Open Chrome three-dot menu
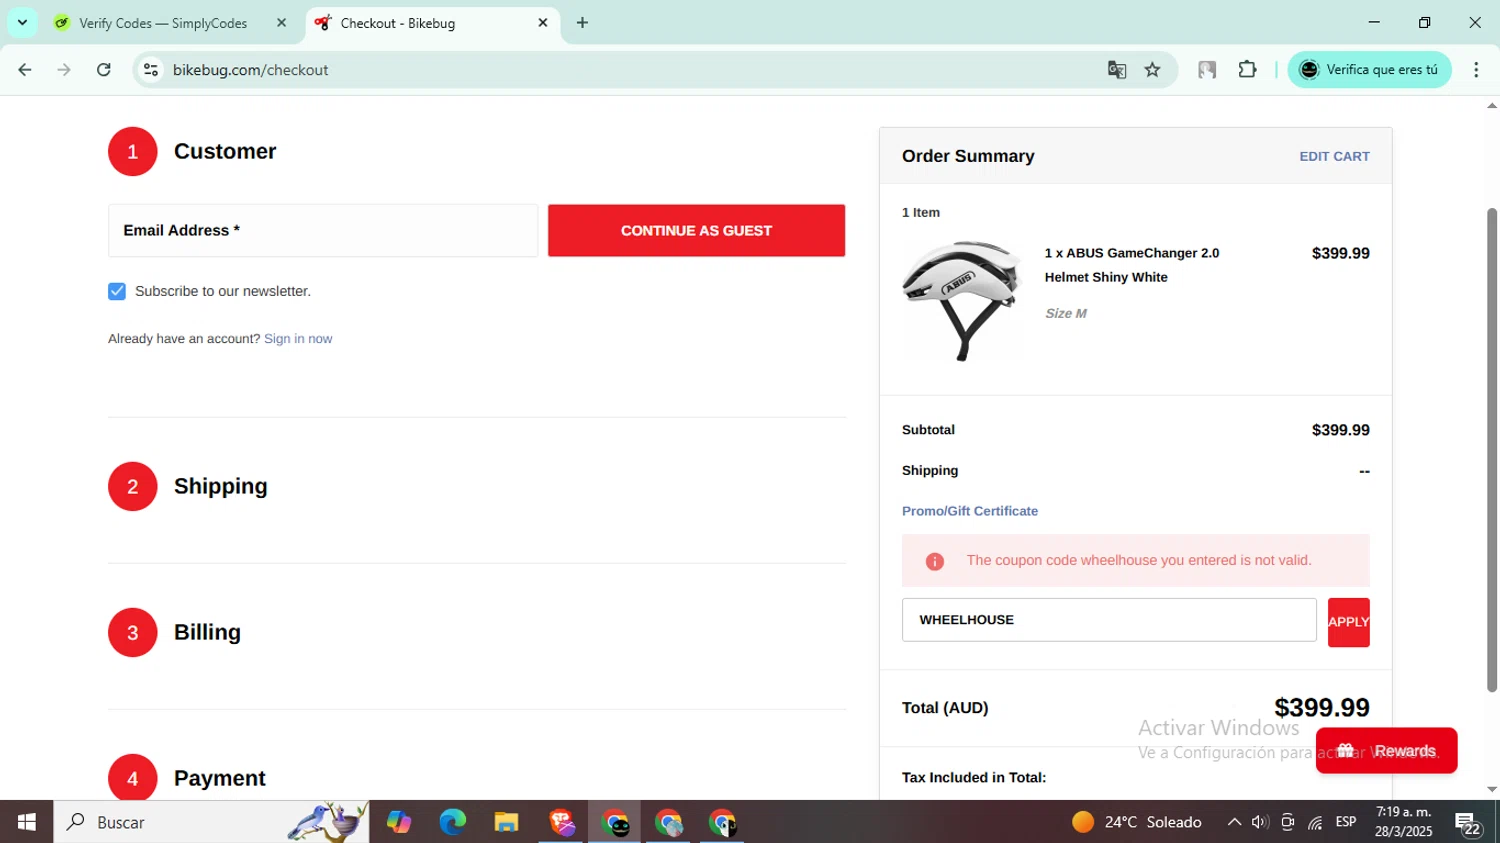 [x=1476, y=70]
